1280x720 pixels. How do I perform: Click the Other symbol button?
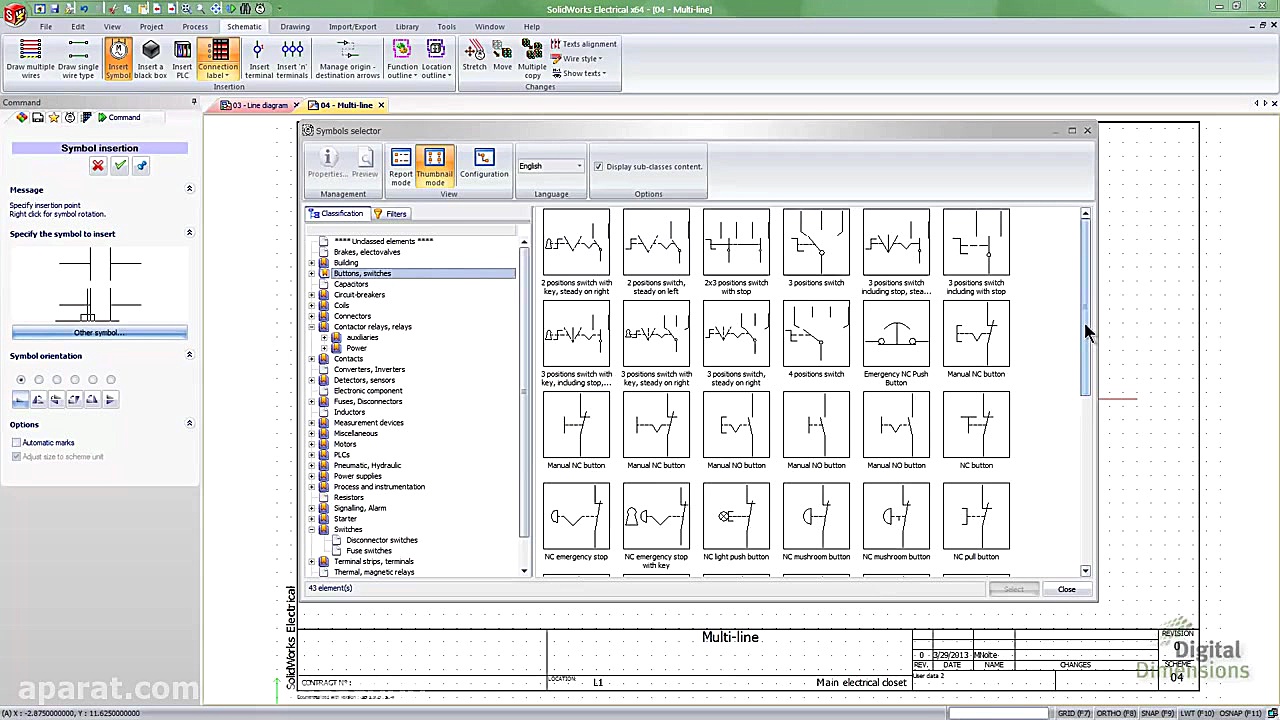97,332
